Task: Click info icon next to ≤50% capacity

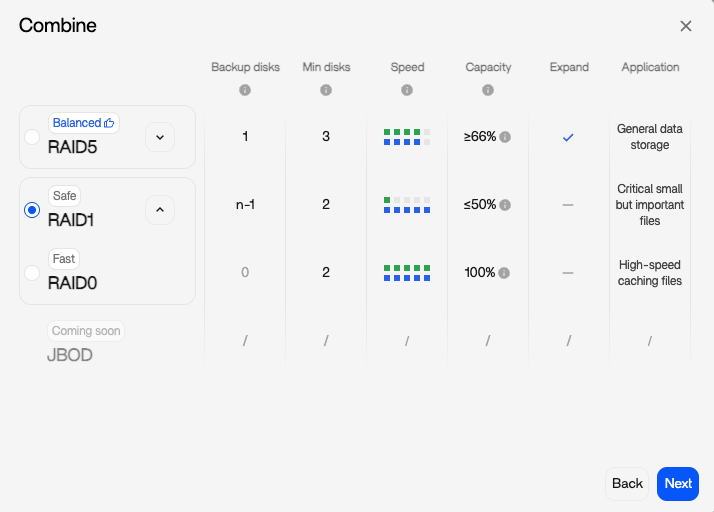Action: tap(505, 205)
